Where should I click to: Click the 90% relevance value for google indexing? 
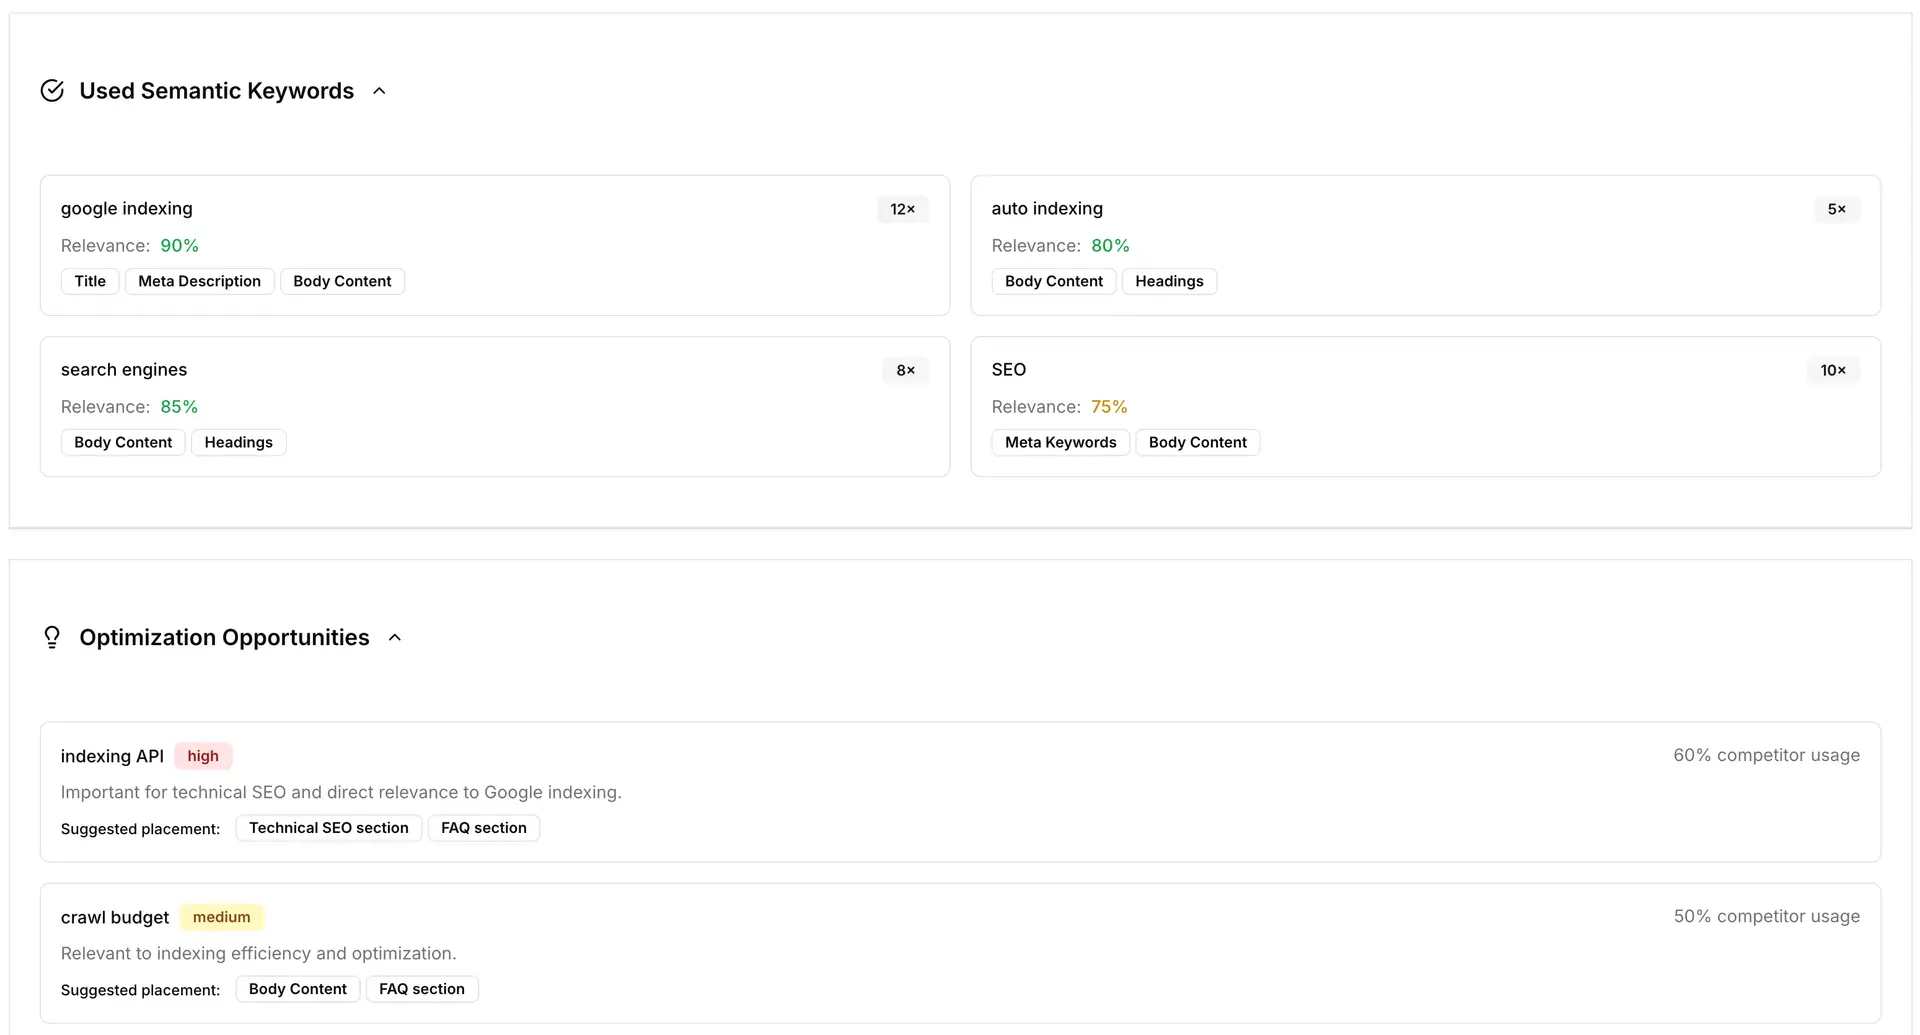[179, 245]
